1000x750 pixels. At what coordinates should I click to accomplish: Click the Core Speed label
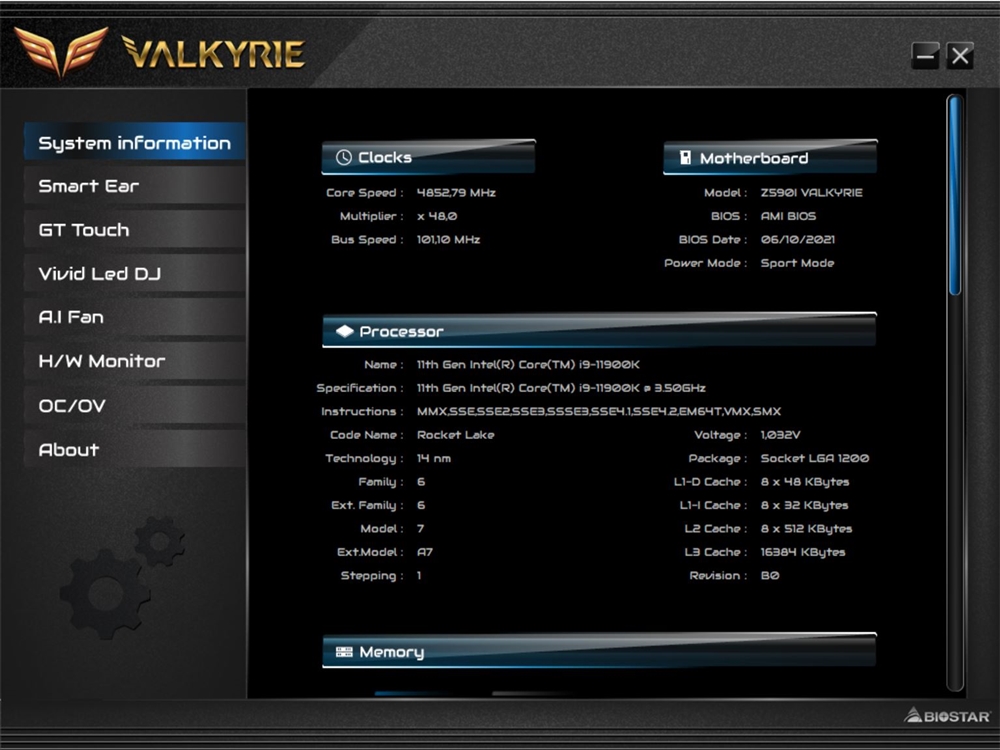(365, 193)
